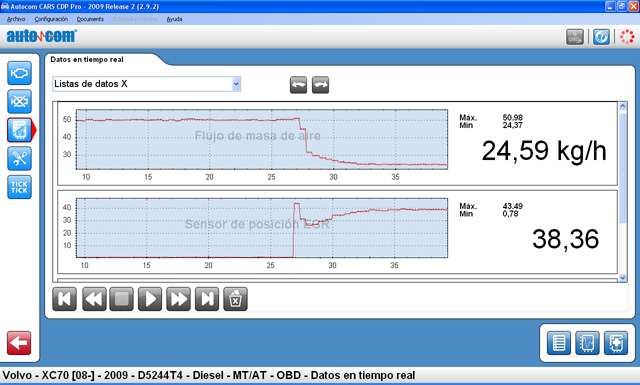The height and width of the screenshot is (385, 640).
Task: Open the list view icon at bottom right
Action: coord(559,343)
